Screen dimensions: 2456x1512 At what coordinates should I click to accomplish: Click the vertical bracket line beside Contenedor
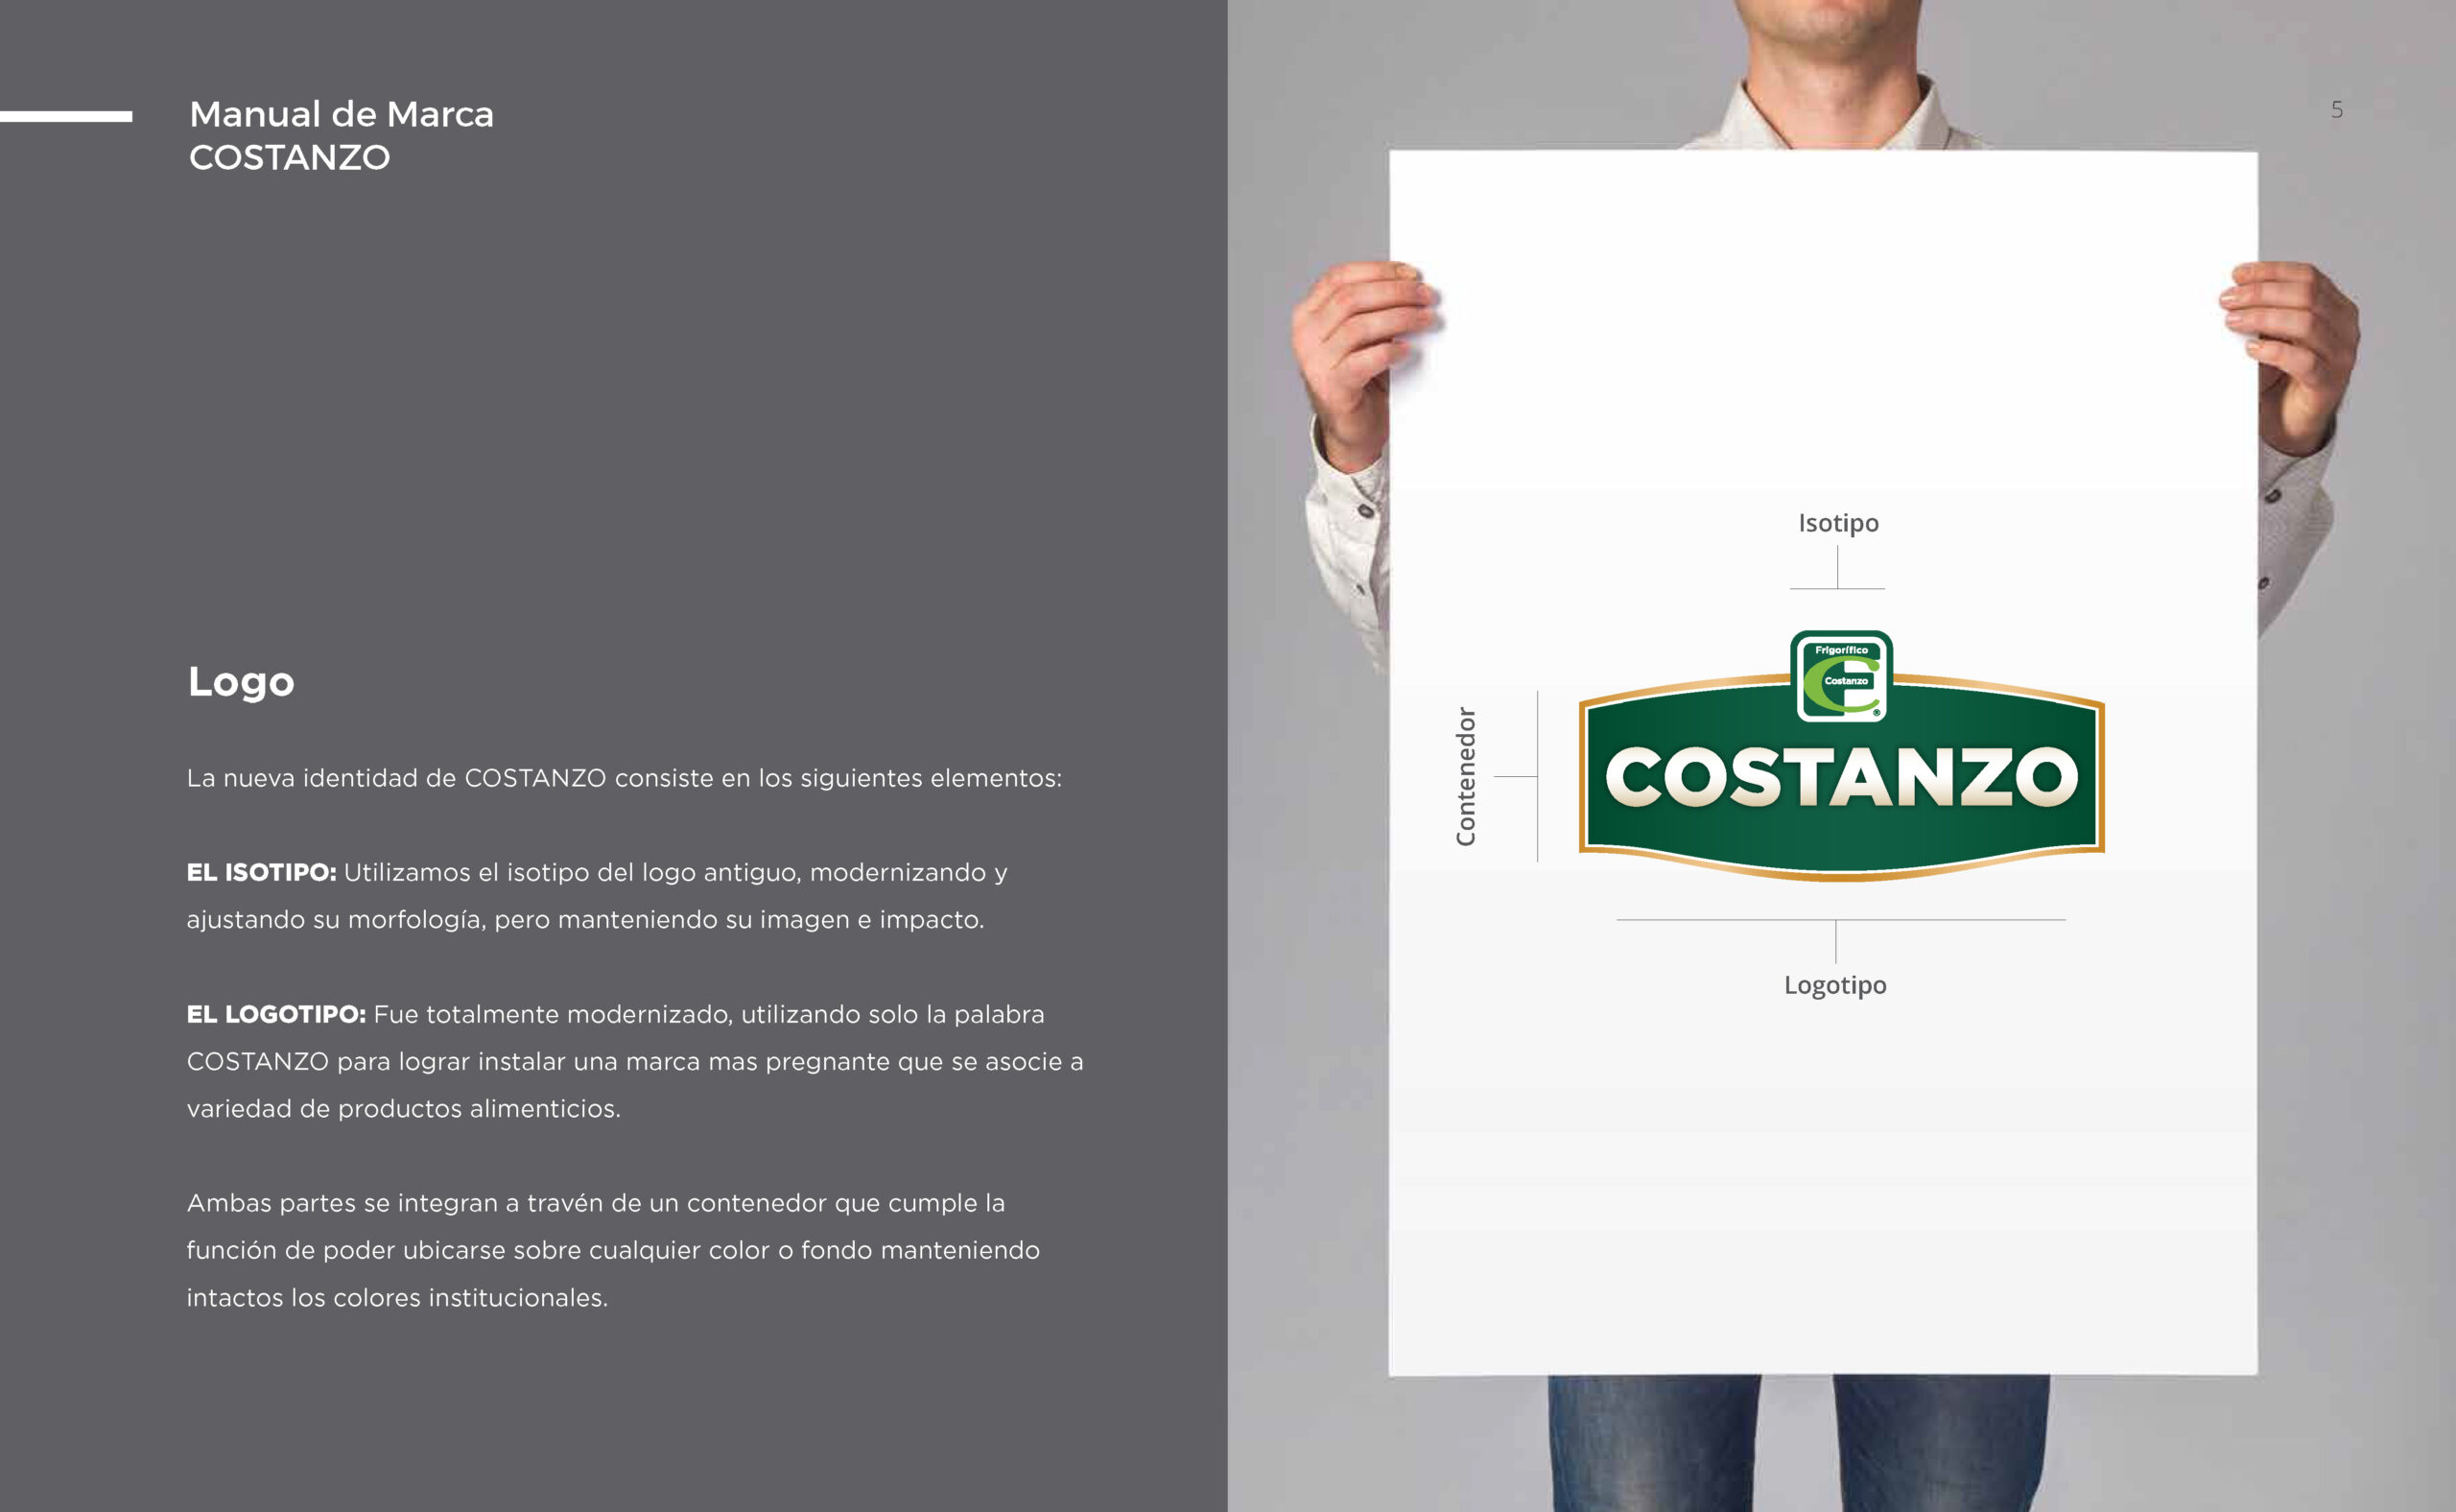pos(1537,776)
